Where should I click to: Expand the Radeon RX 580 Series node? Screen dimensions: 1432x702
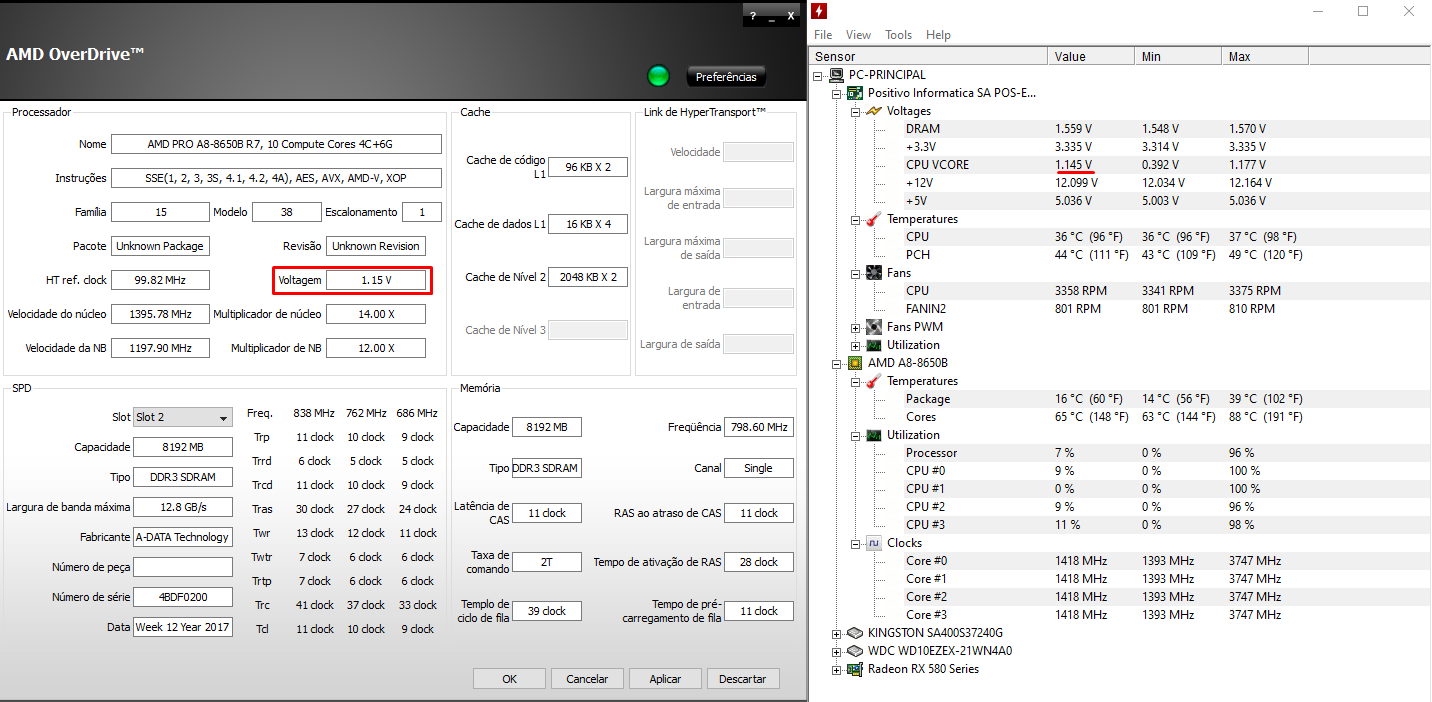pos(837,669)
